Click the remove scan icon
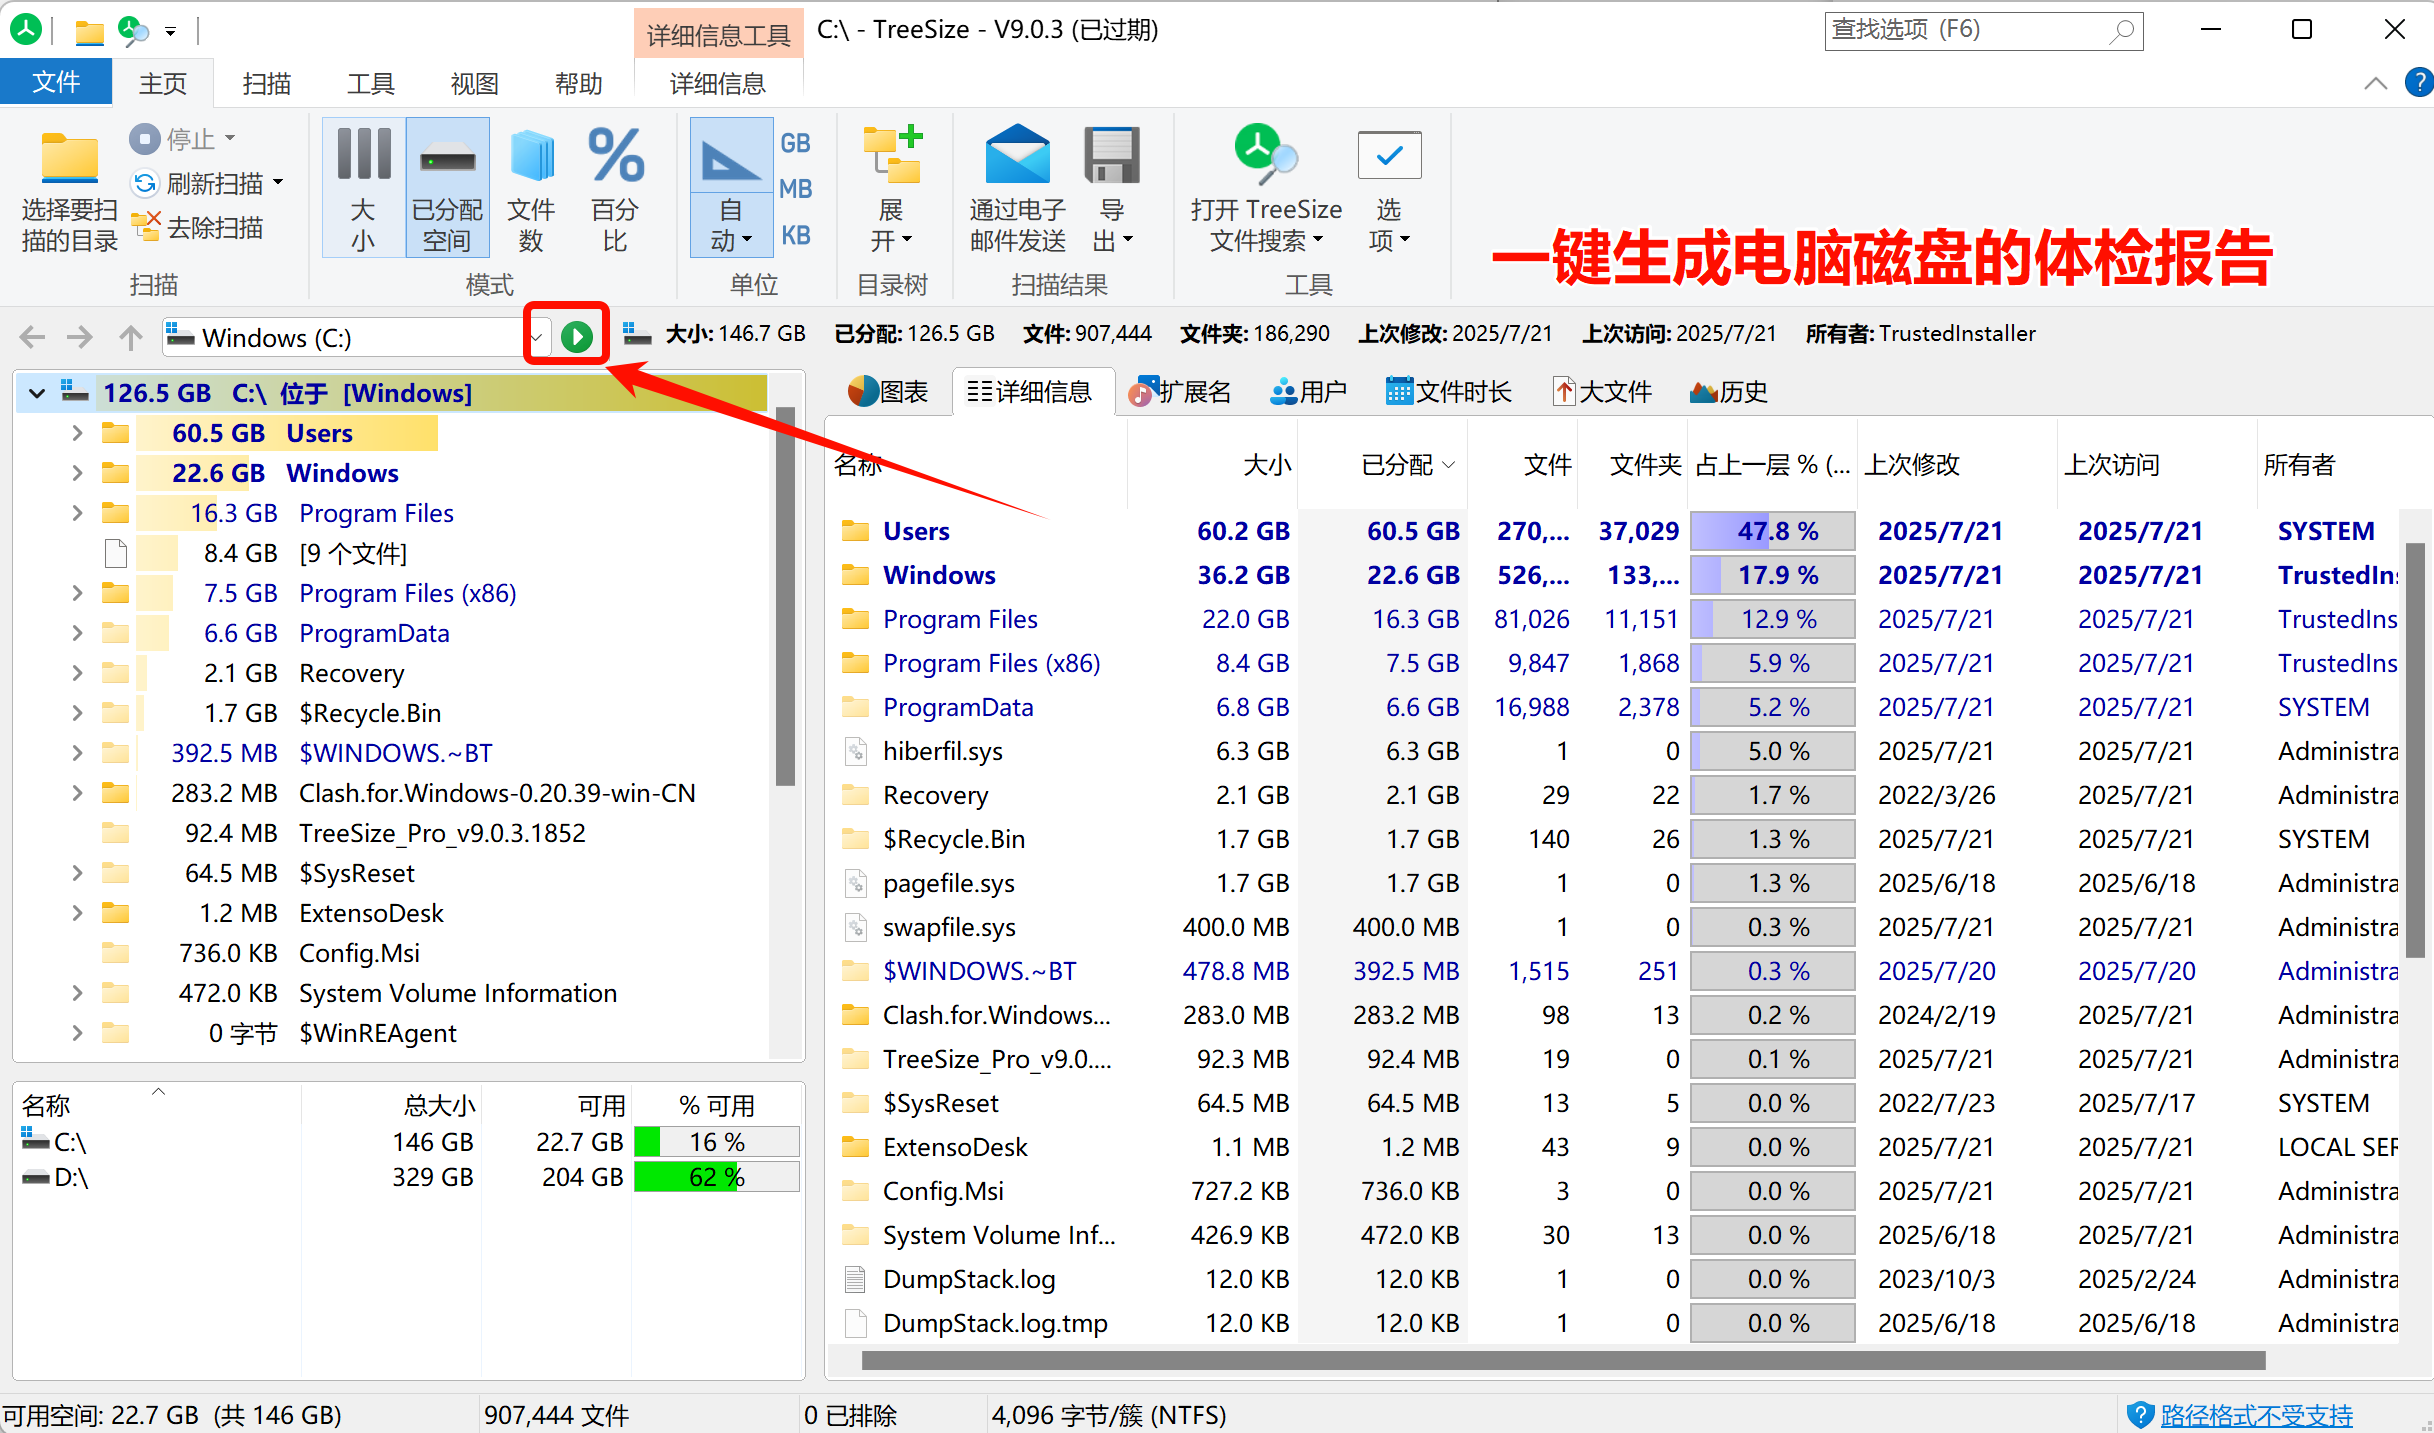The image size is (2434, 1433). pos(146,227)
